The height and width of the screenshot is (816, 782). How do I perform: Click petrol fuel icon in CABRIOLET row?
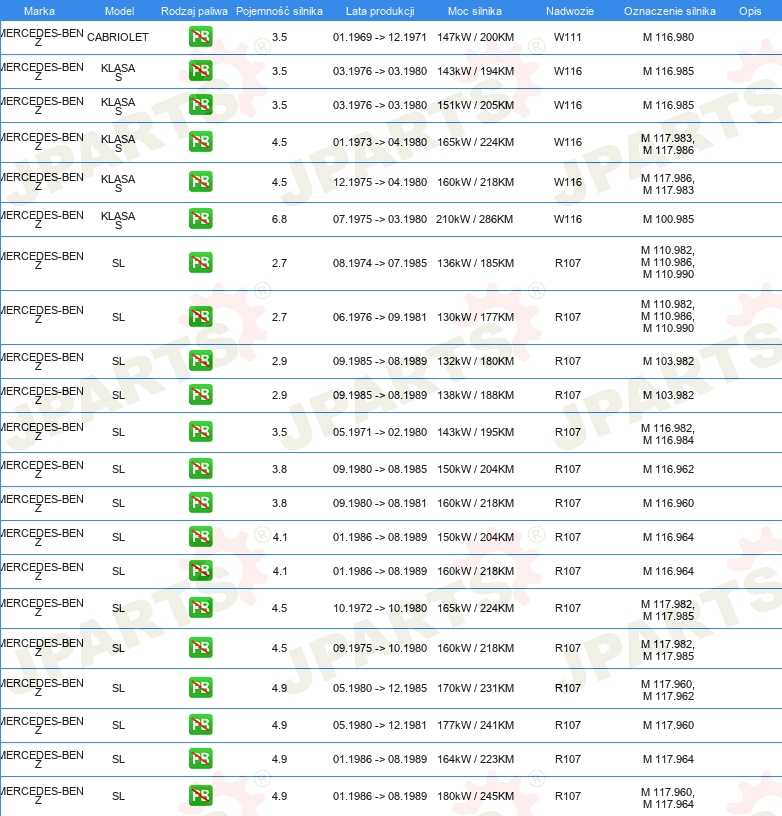tap(200, 37)
